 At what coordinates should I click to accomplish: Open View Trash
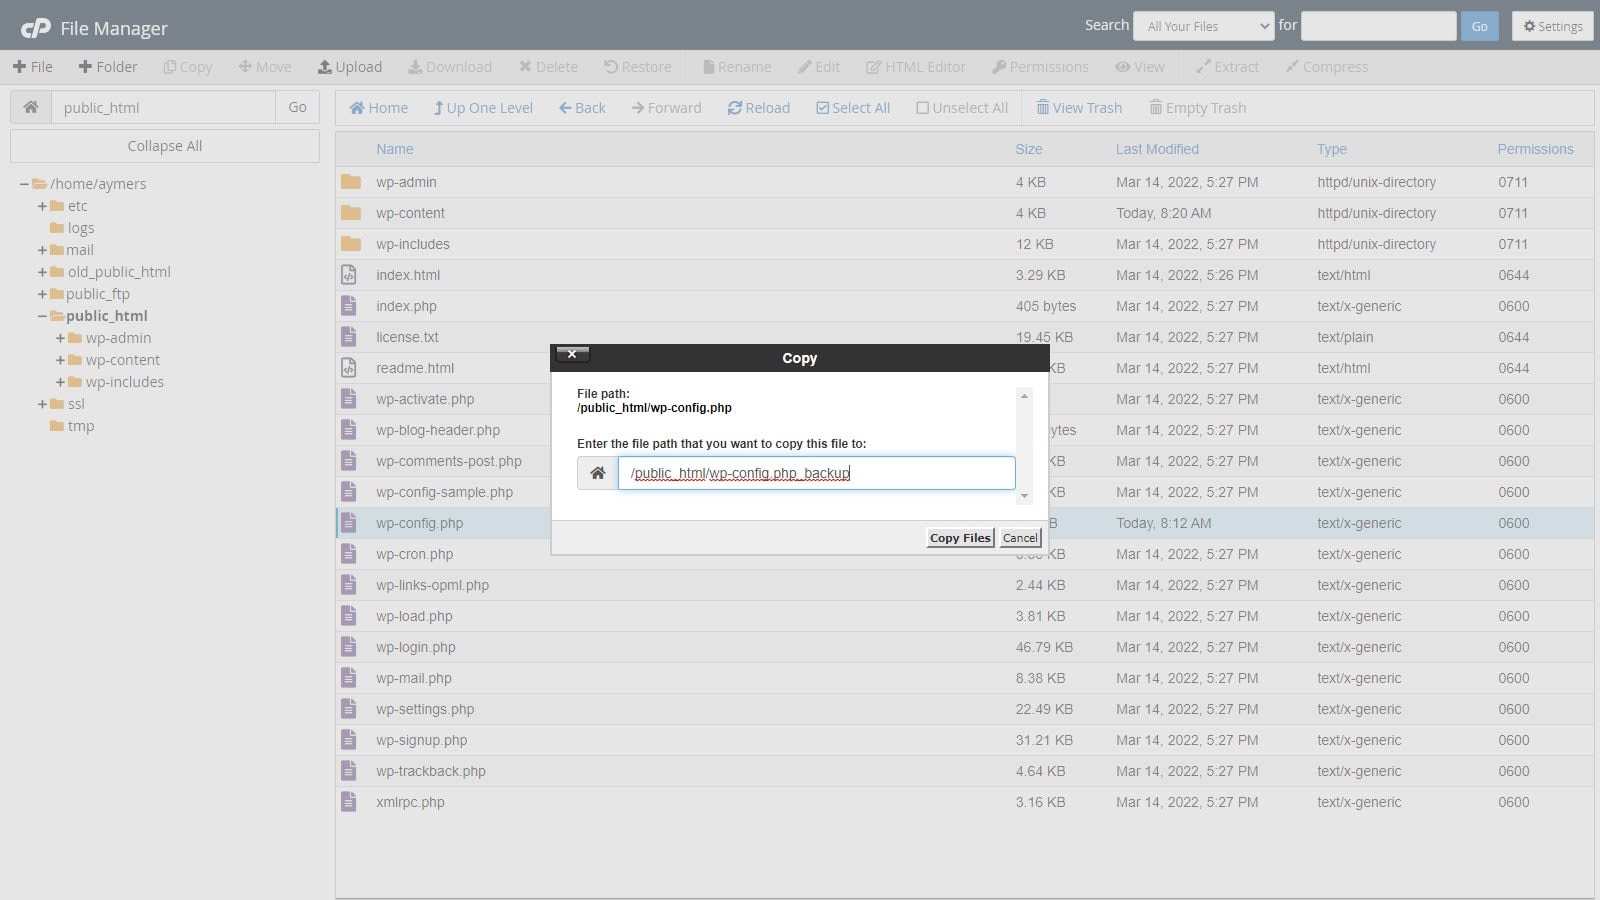click(1079, 108)
